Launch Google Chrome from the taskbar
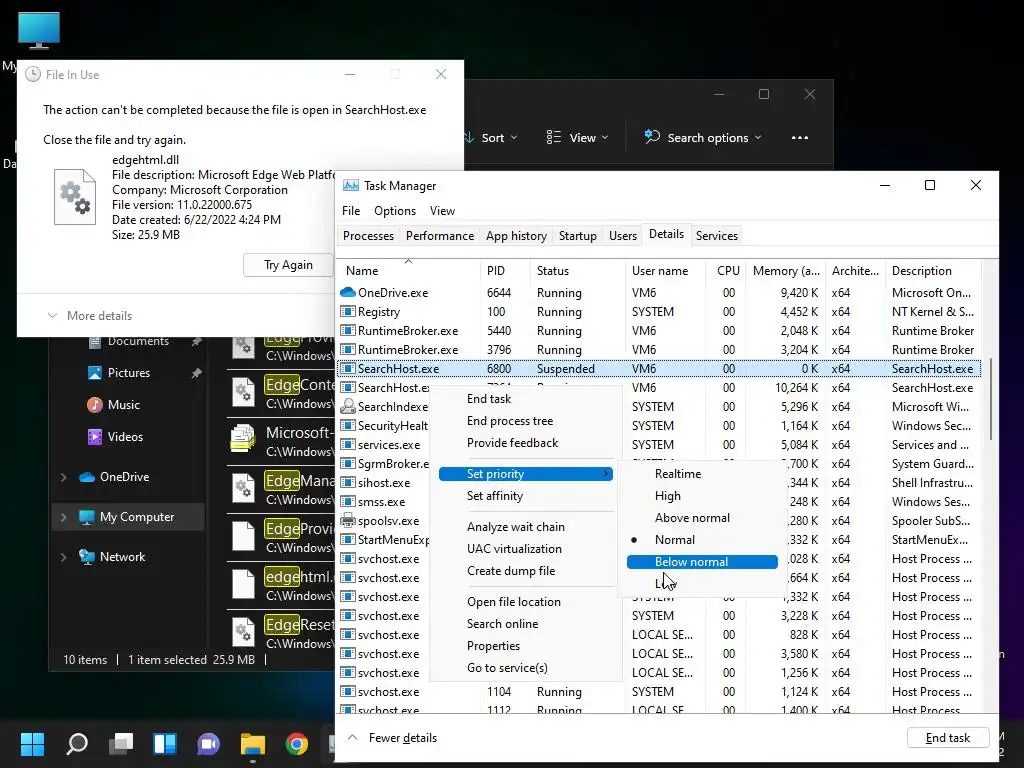 (296, 744)
